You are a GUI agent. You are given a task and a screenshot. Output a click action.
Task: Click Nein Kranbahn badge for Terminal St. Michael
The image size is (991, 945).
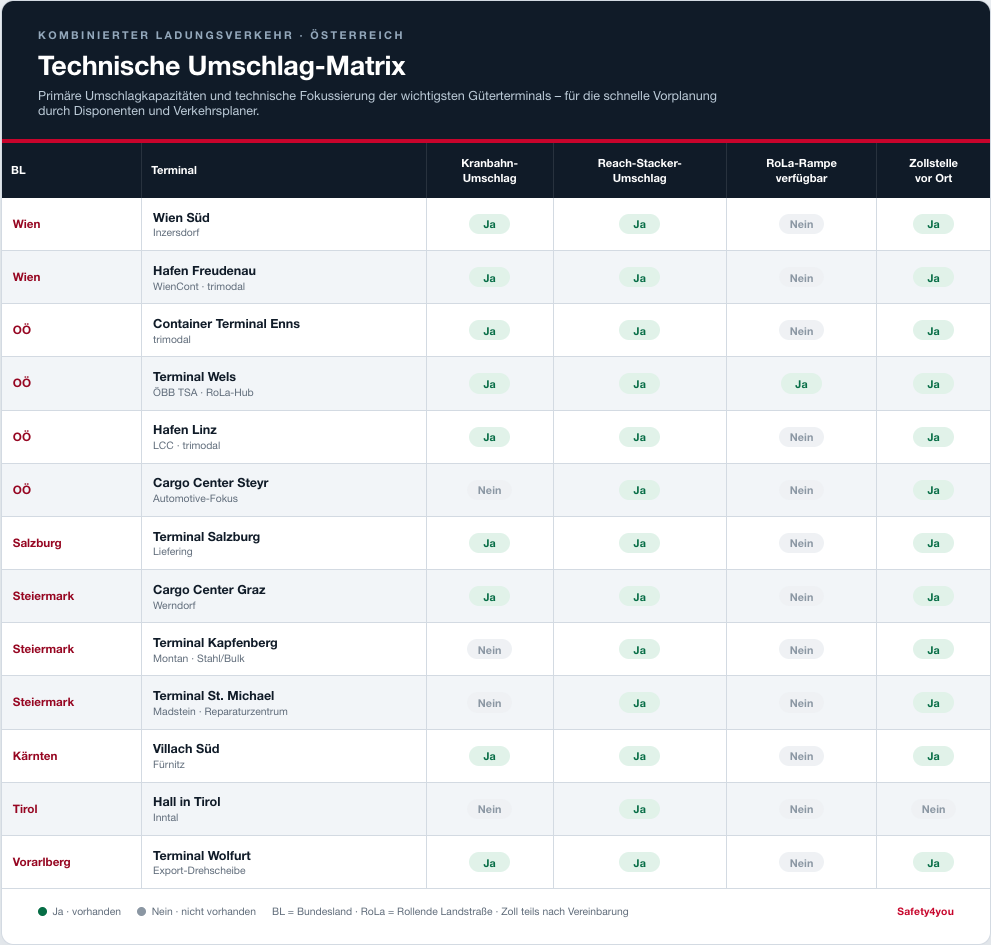coord(489,703)
